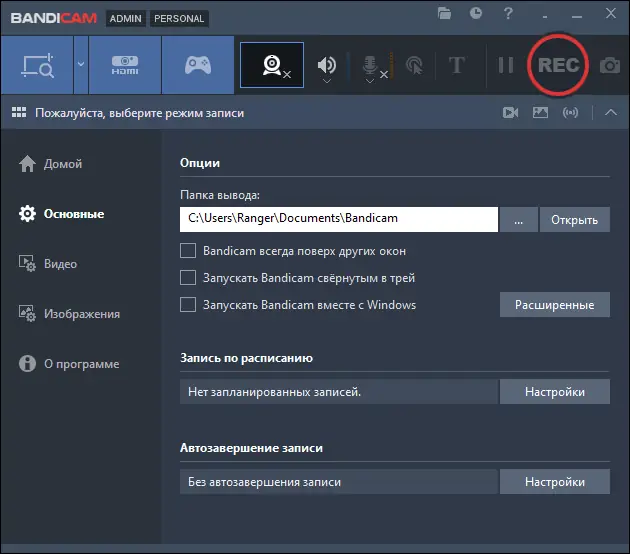Enable Bandicam always on top checkbox
Image resolution: width=630 pixels, height=554 pixels.
pos(188,251)
